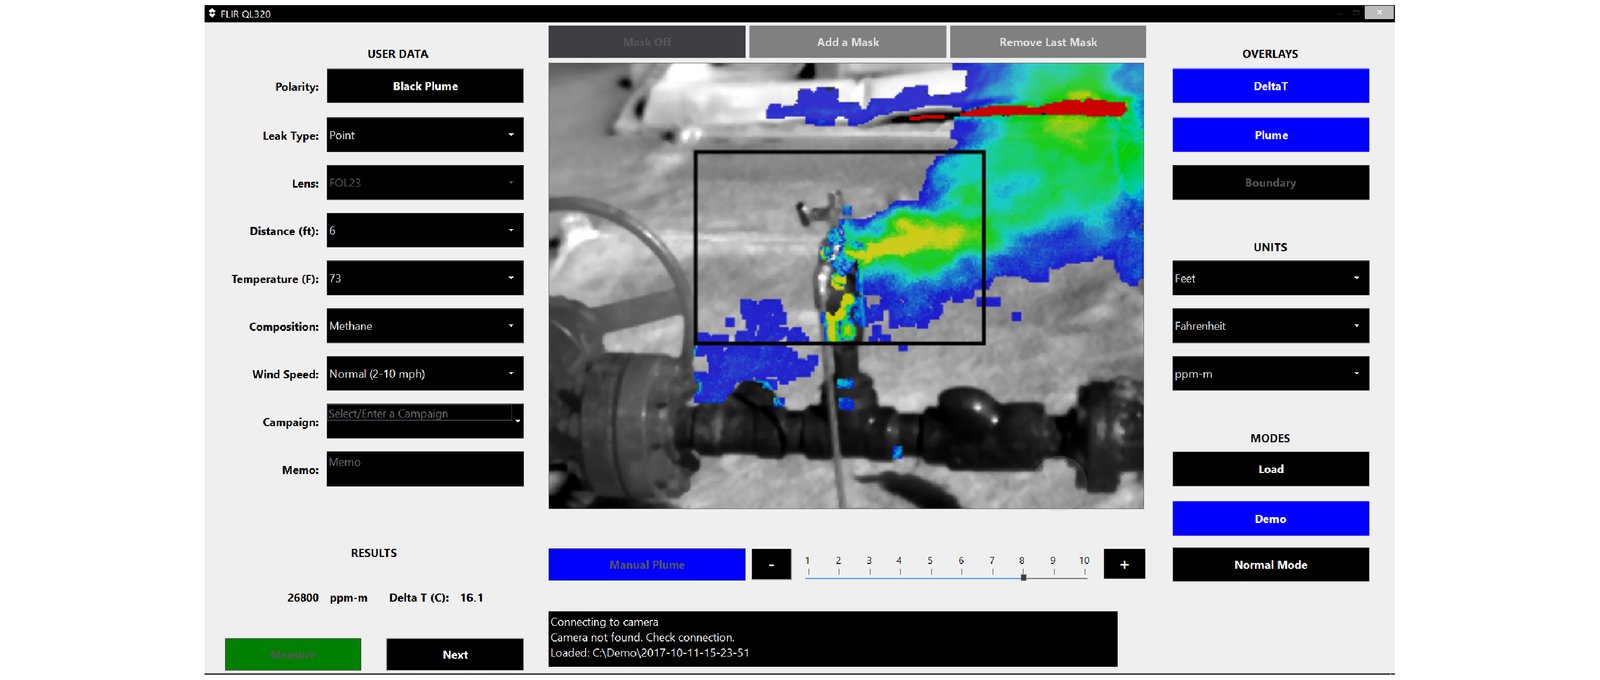The height and width of the screenshot is (680, 1600).
Task: Click into the Memo text field
Action: (425, 469)
